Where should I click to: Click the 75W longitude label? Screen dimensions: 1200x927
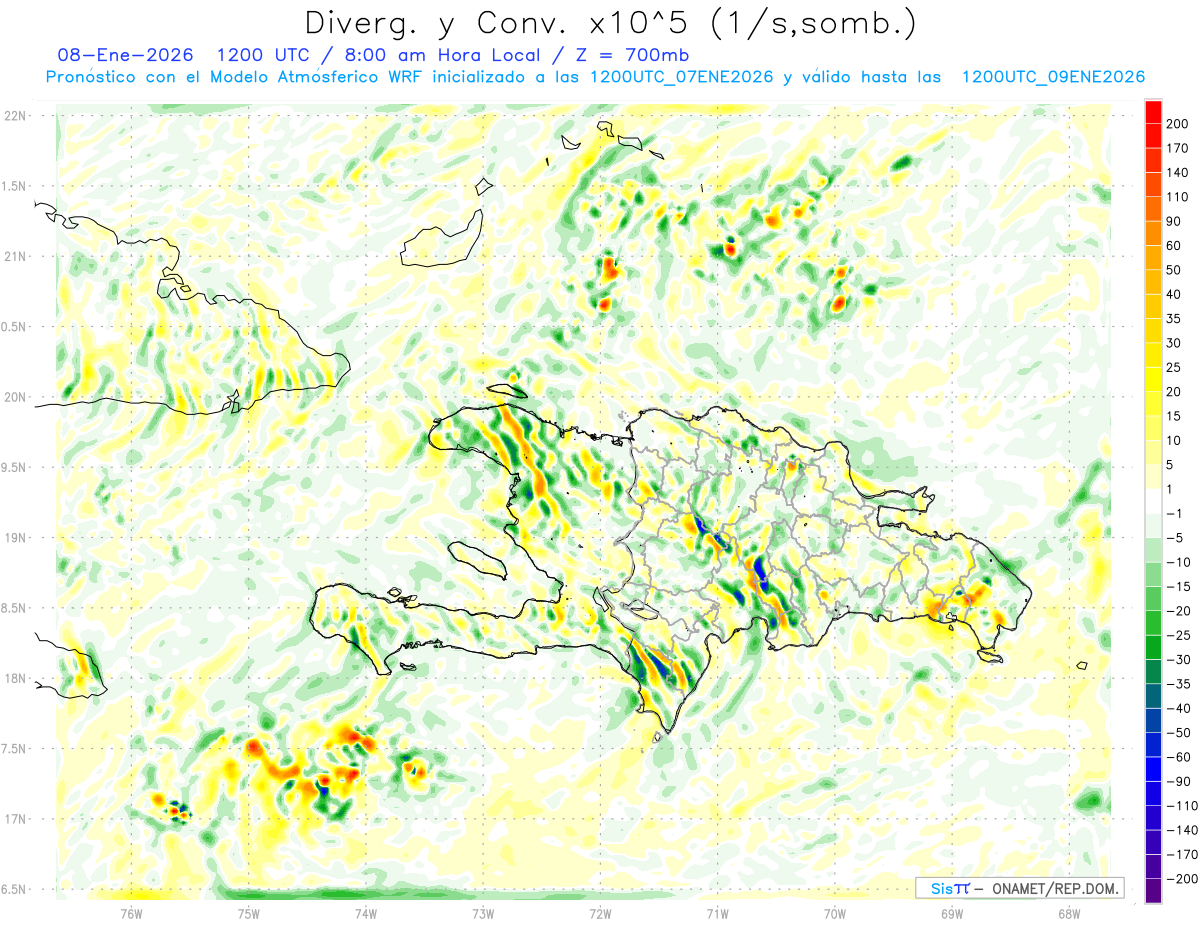(x=249, y=913)
